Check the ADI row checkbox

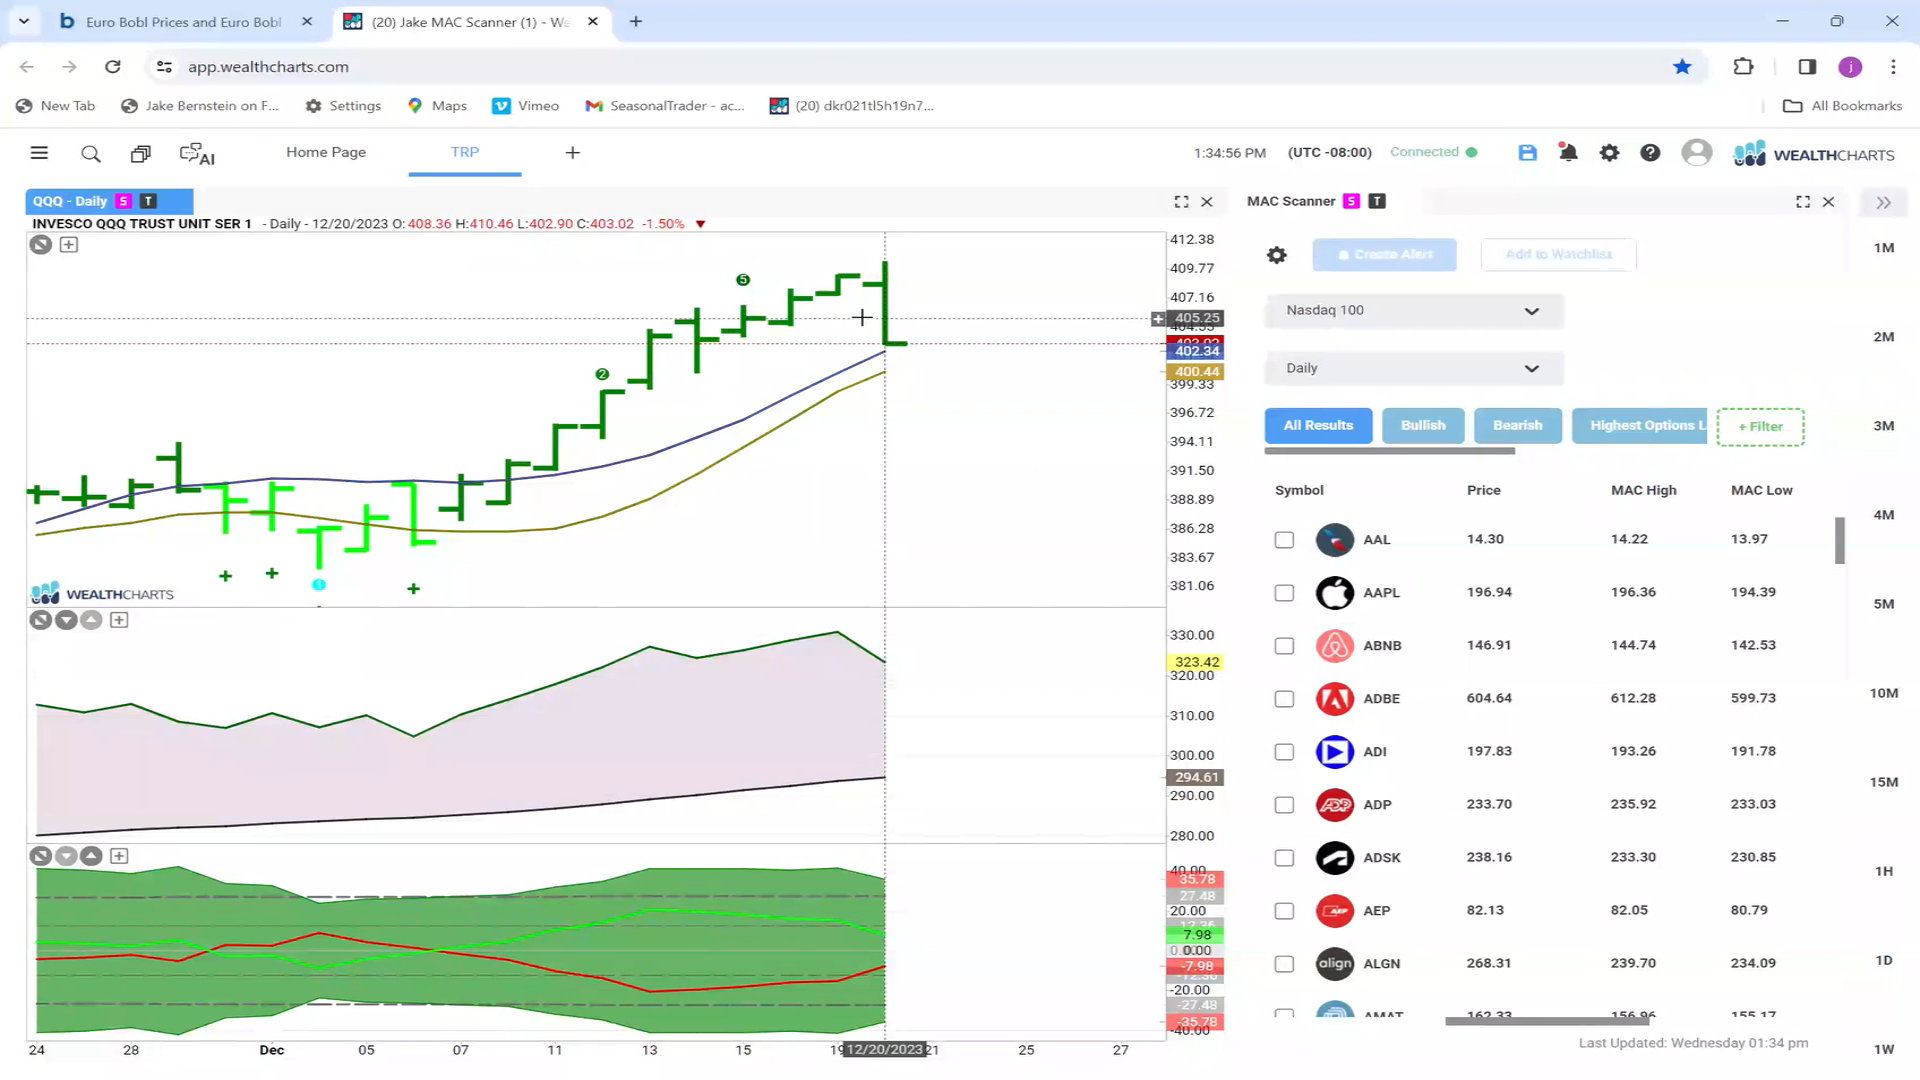[x=1285, y=752]
